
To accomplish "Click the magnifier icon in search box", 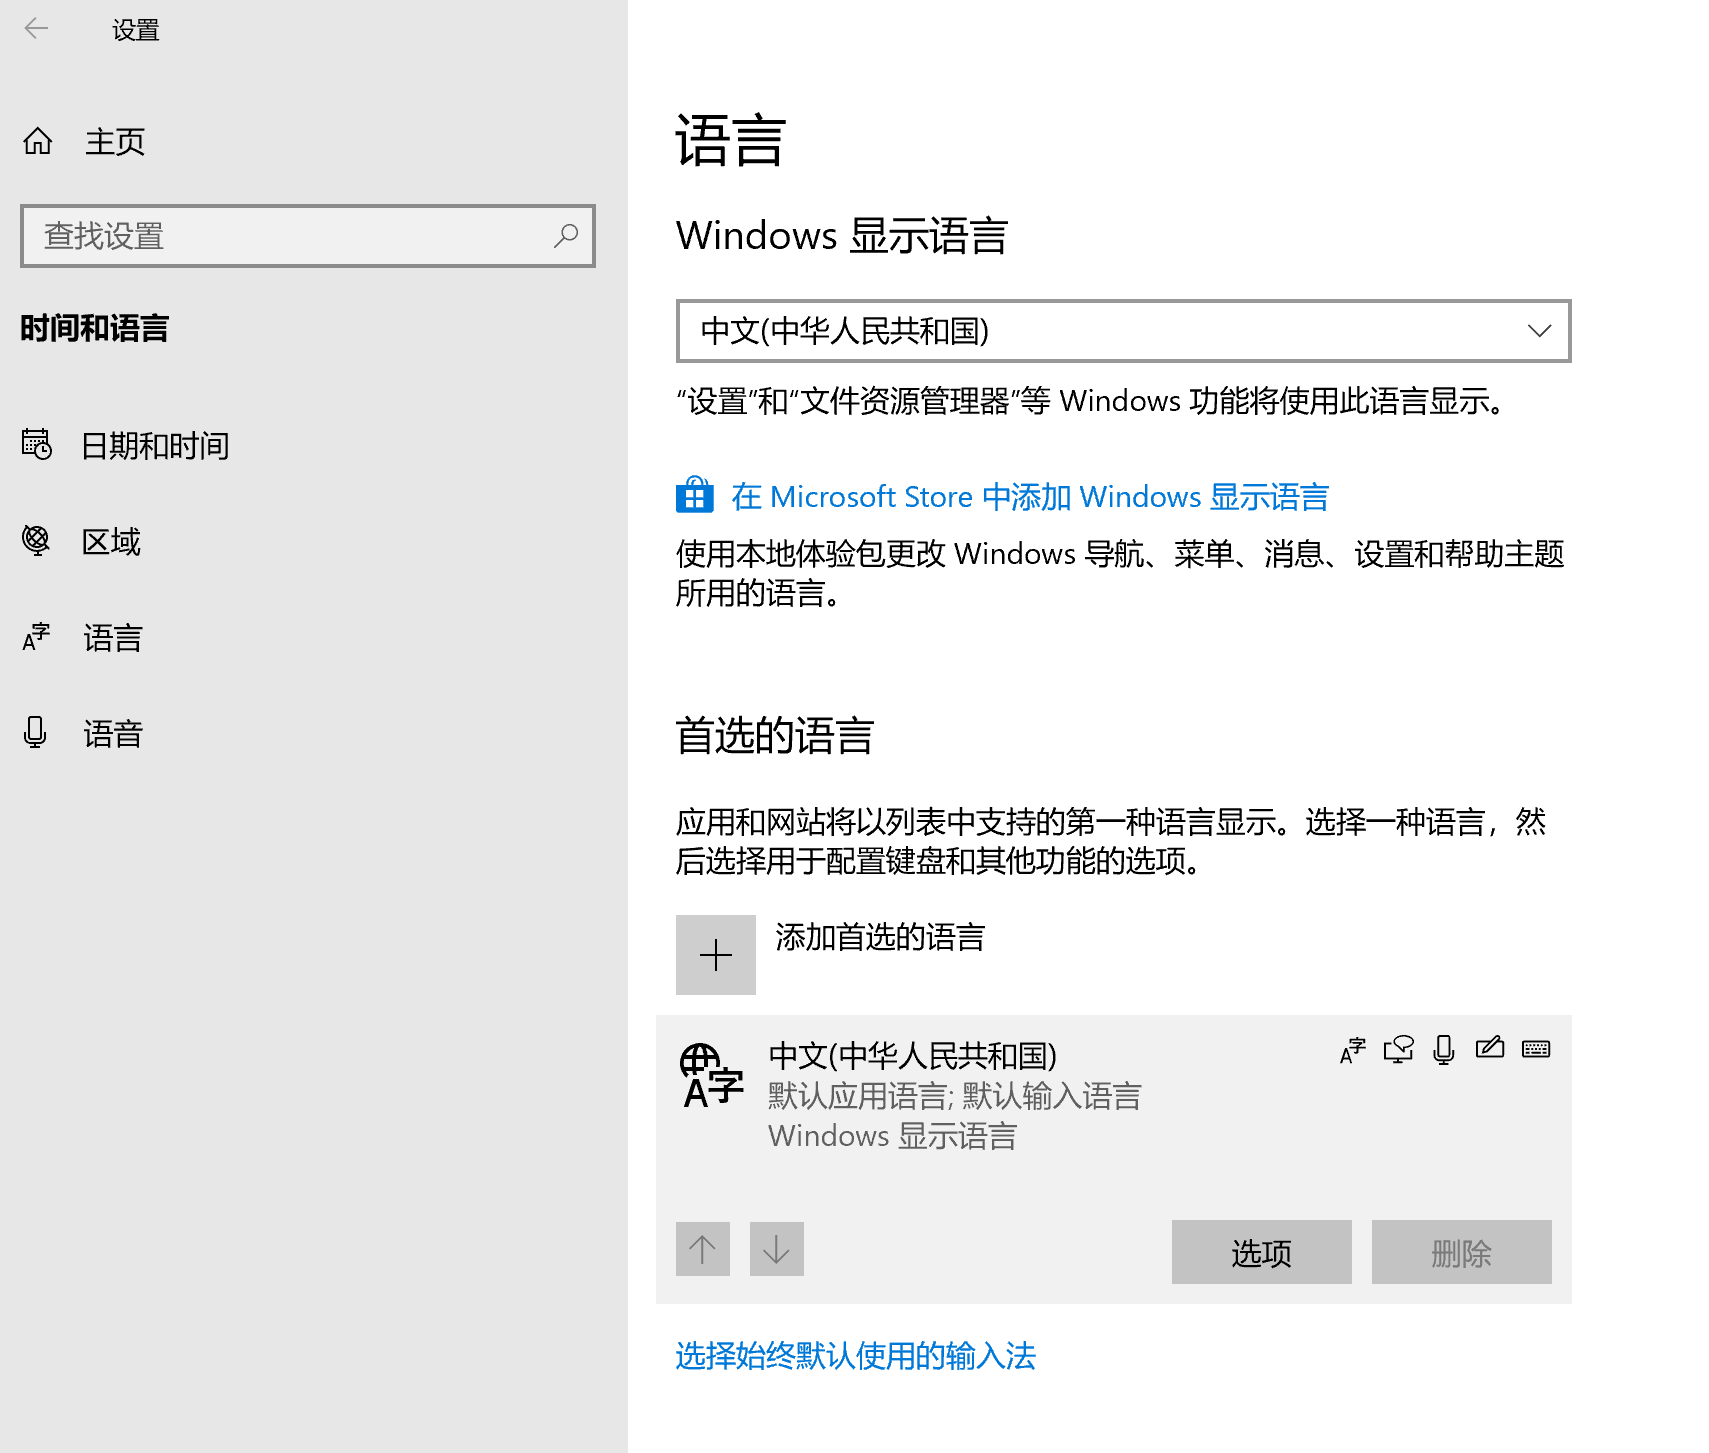I will (x=566, y=236).
